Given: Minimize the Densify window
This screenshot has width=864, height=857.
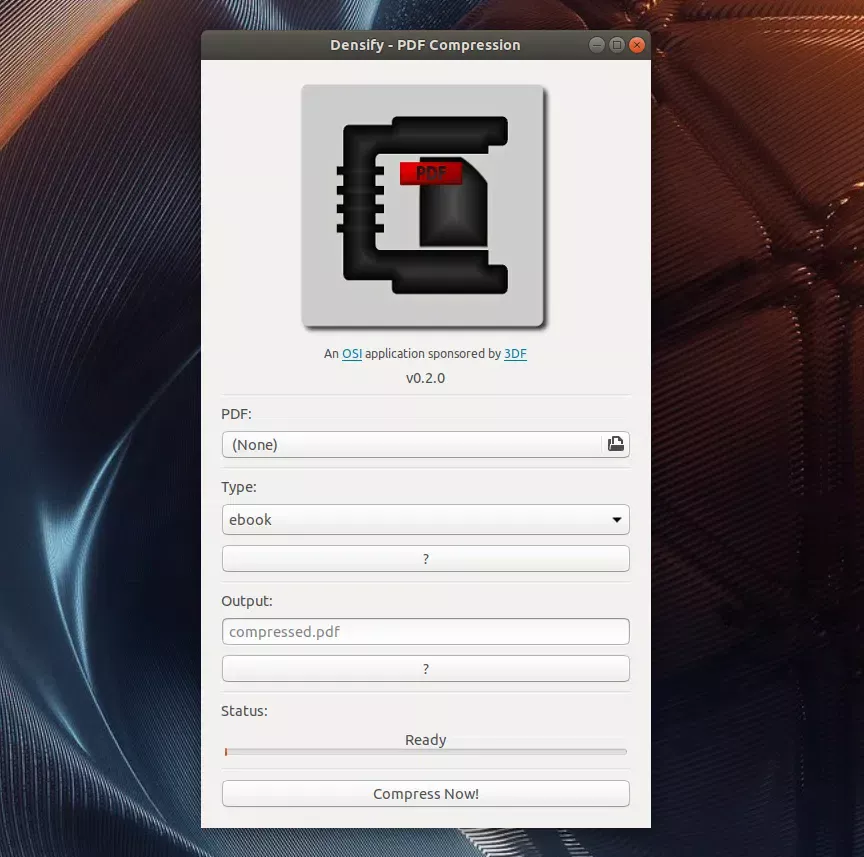Looking at the screenshot, I should pyautogui.click(x=596, y=45).
